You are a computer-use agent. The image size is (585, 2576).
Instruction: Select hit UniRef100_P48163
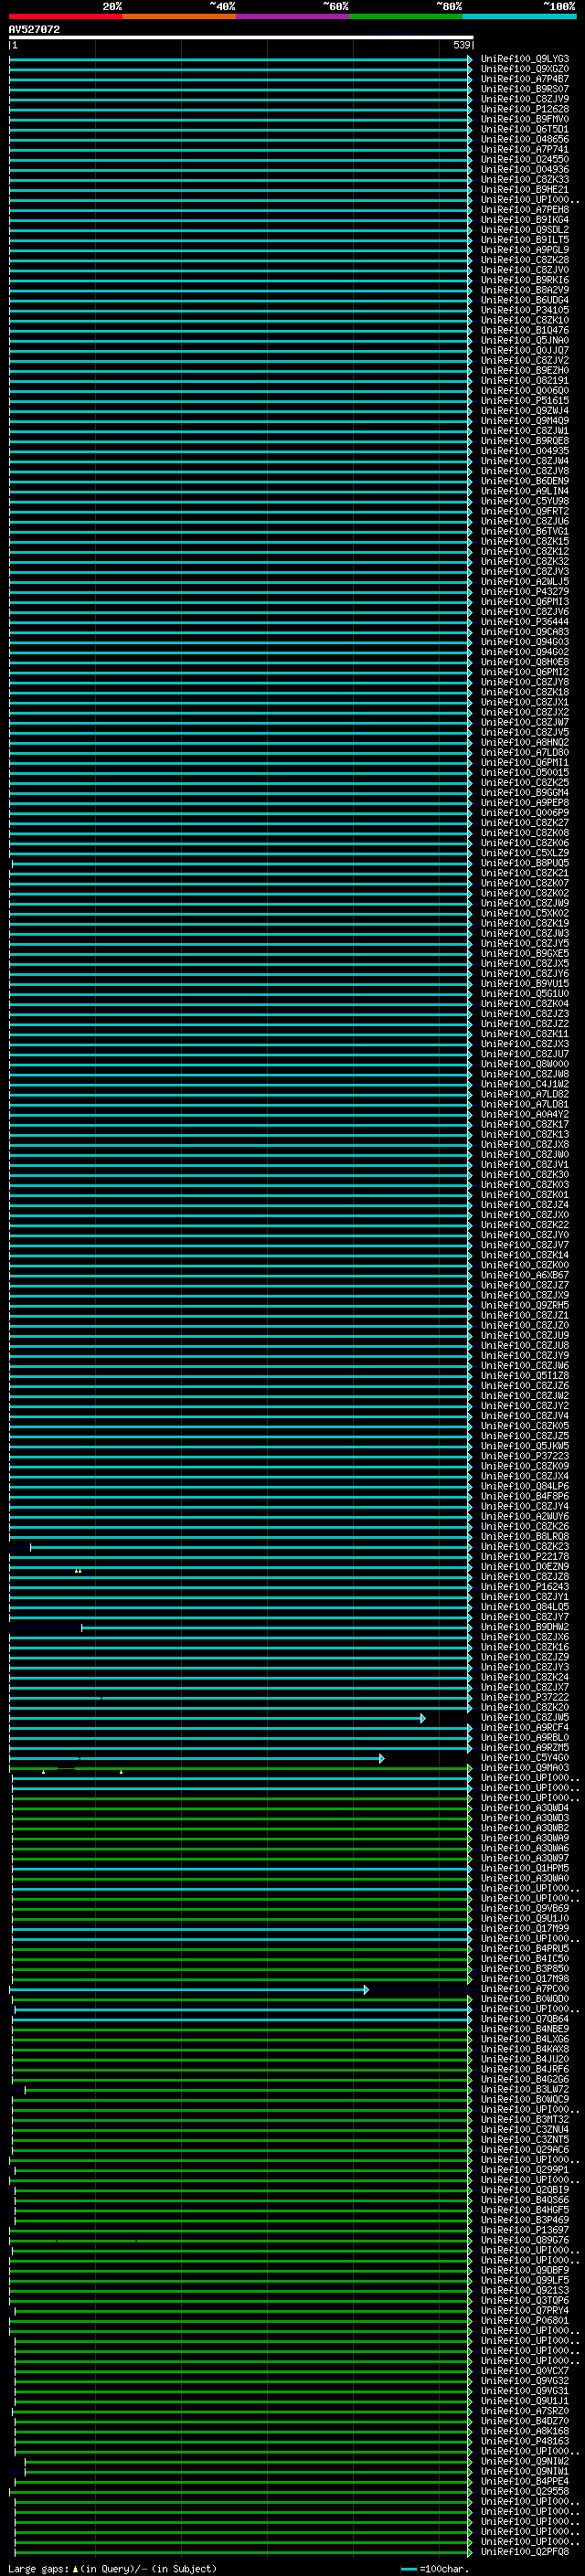[524, 2441]
